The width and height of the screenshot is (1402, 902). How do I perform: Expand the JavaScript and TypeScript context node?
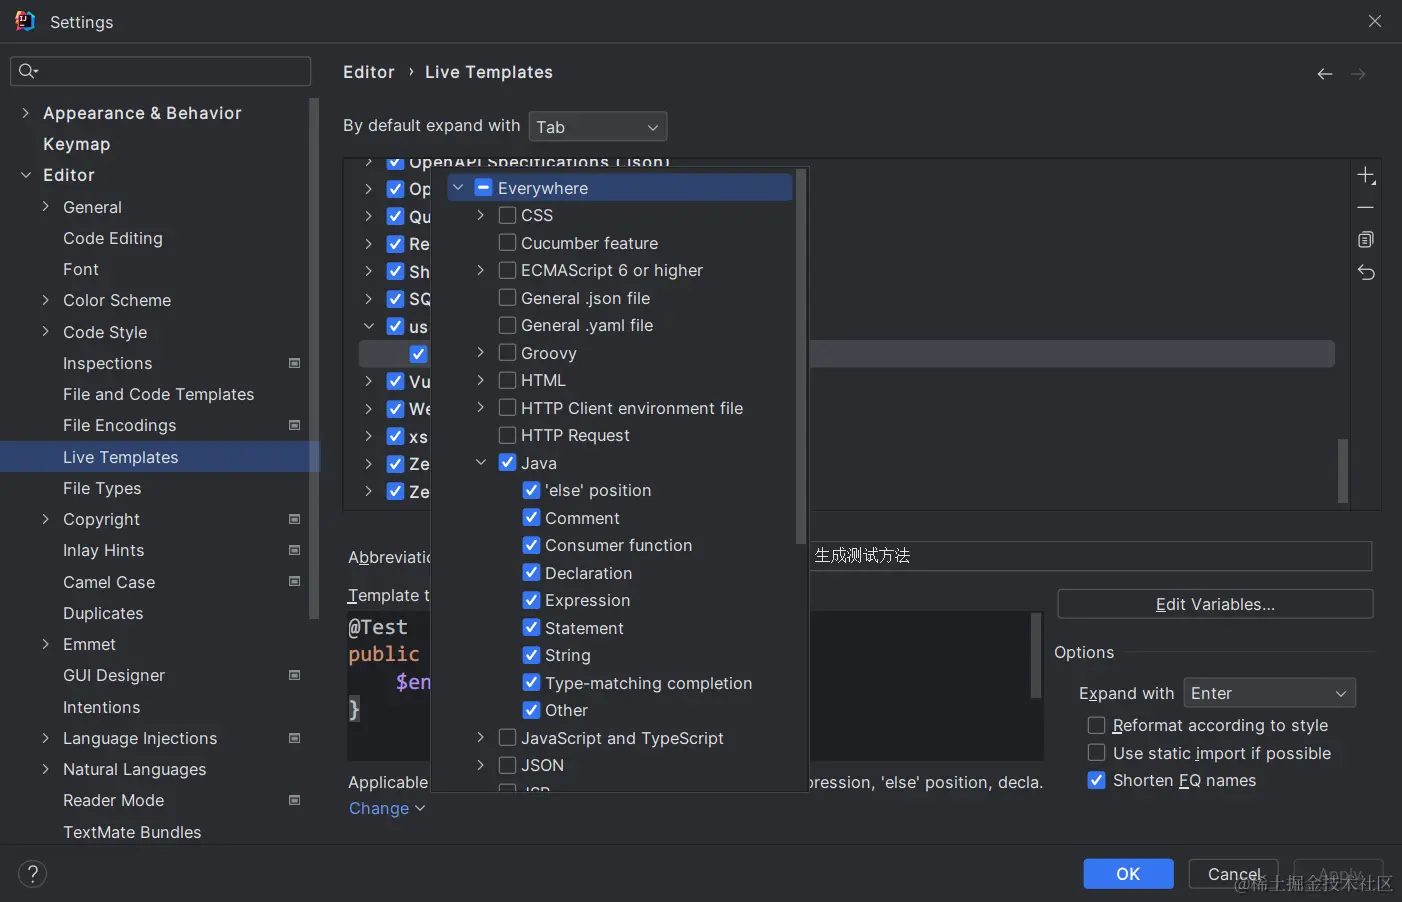pos(481,738)
